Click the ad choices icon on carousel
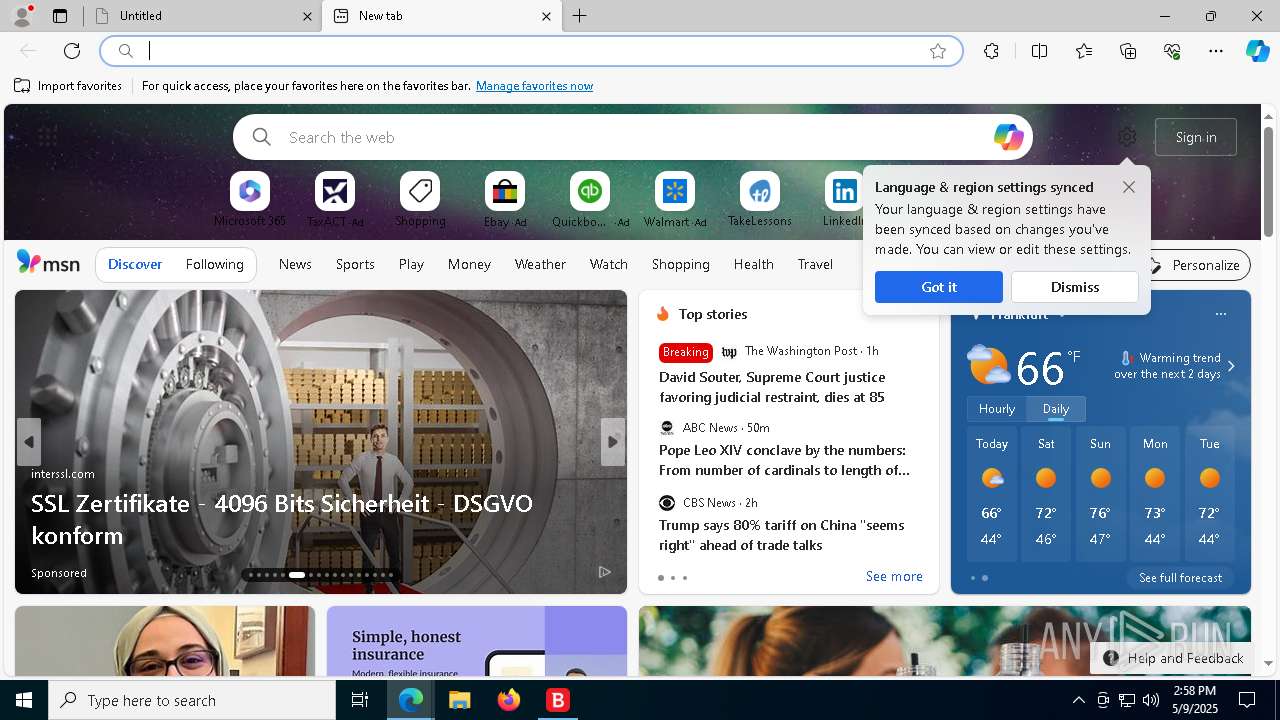1280x720 pixels. pos(604,572)
